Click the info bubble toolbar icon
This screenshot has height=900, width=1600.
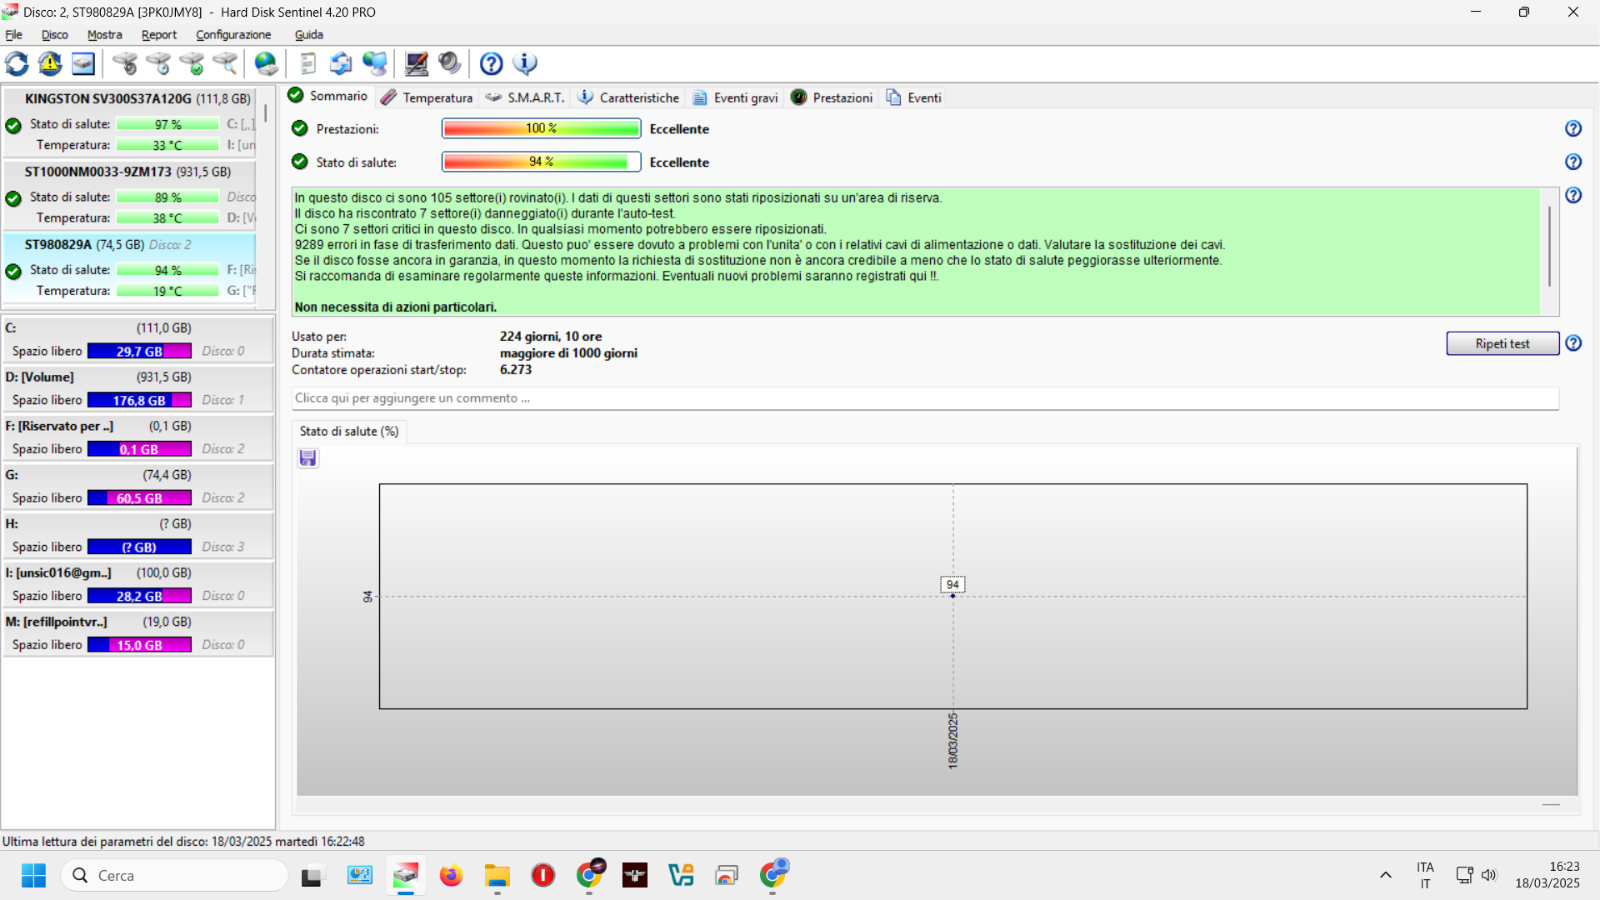525,64
